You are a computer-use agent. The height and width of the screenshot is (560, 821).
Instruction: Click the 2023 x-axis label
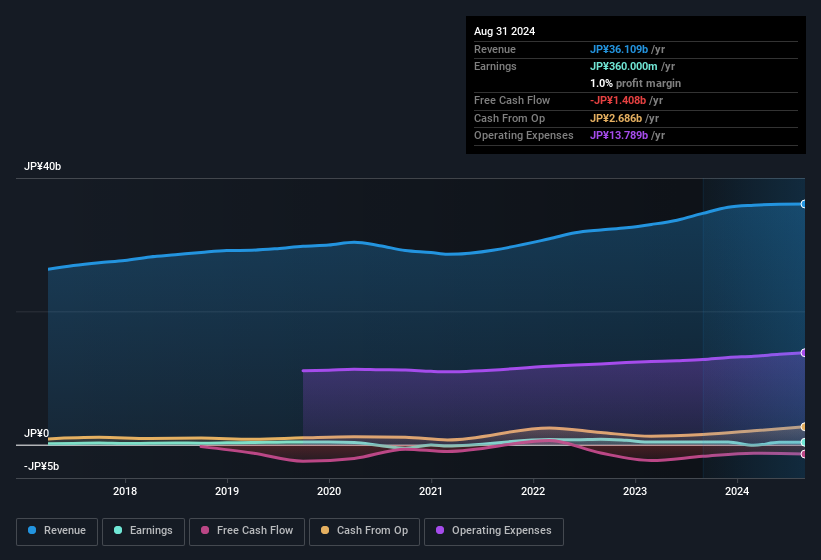coord(635,491)
